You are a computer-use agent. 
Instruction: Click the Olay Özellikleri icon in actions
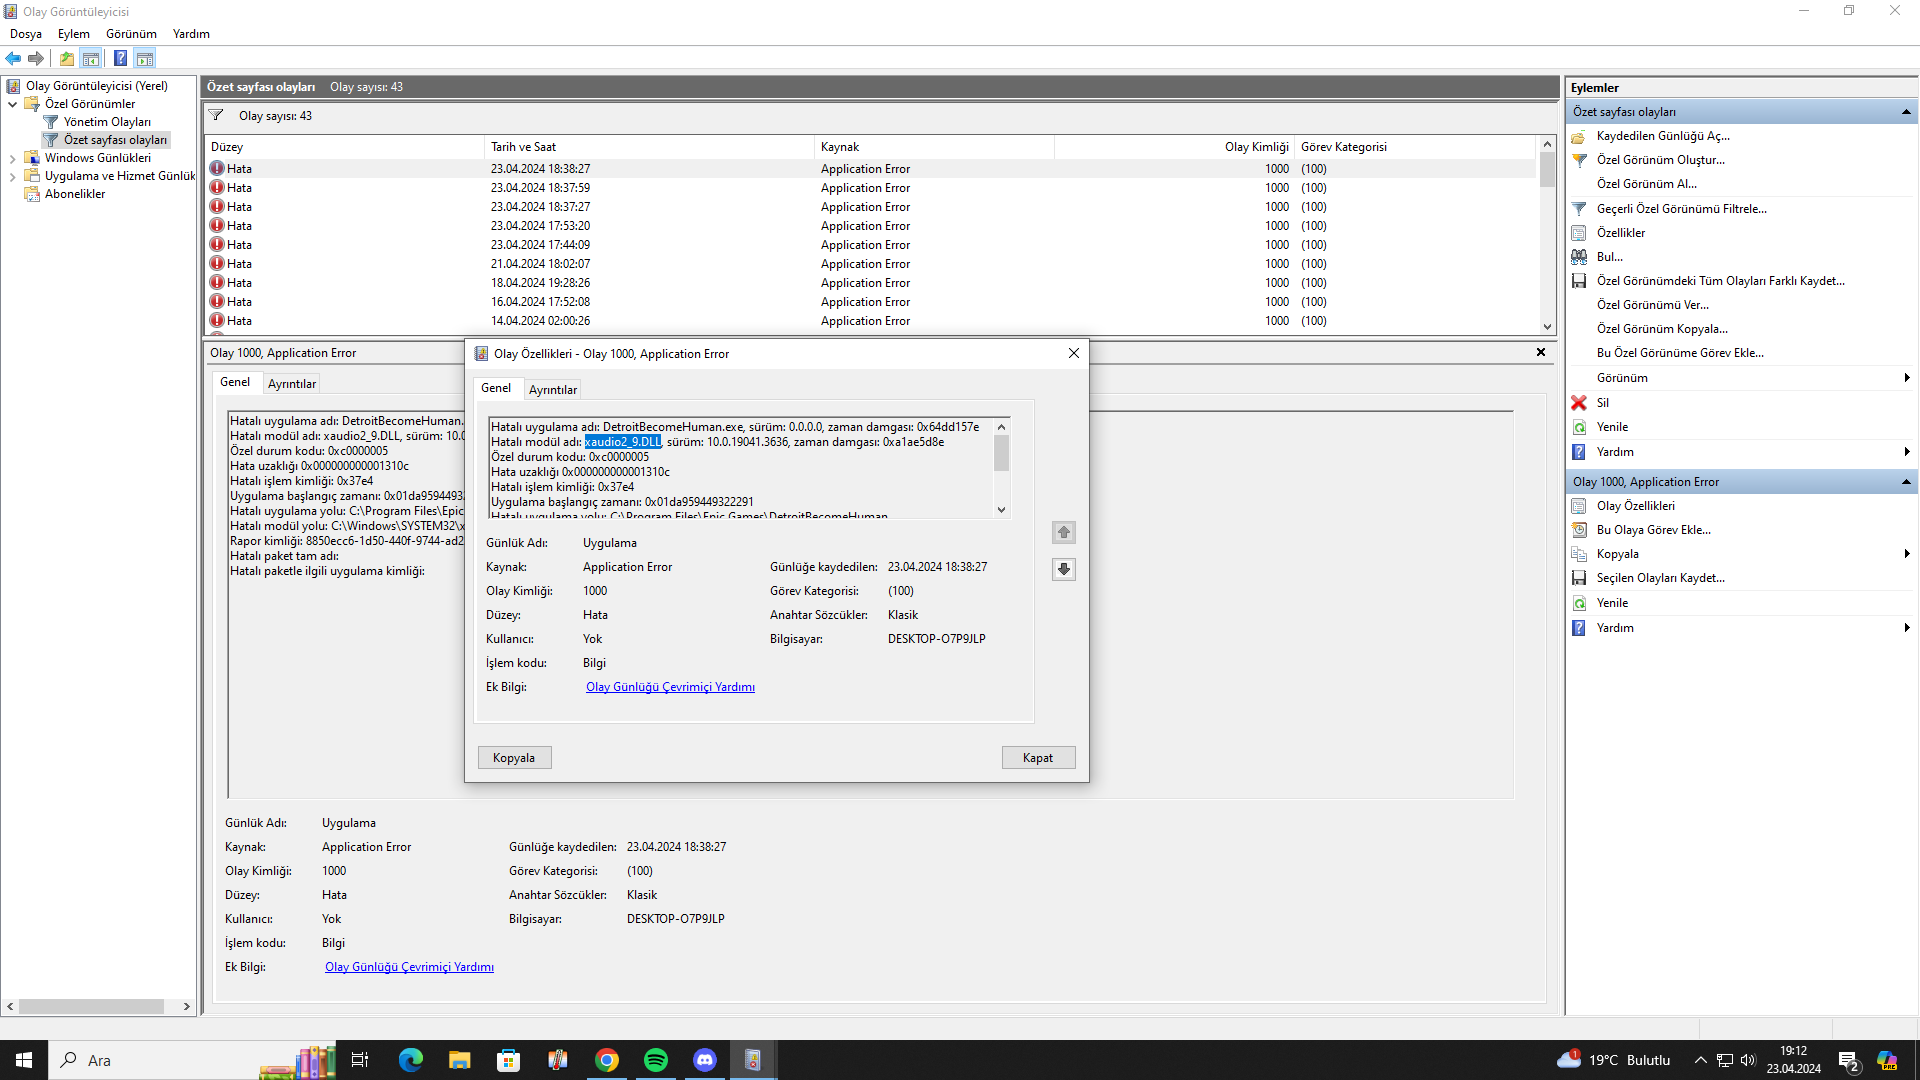point(1579,506)
